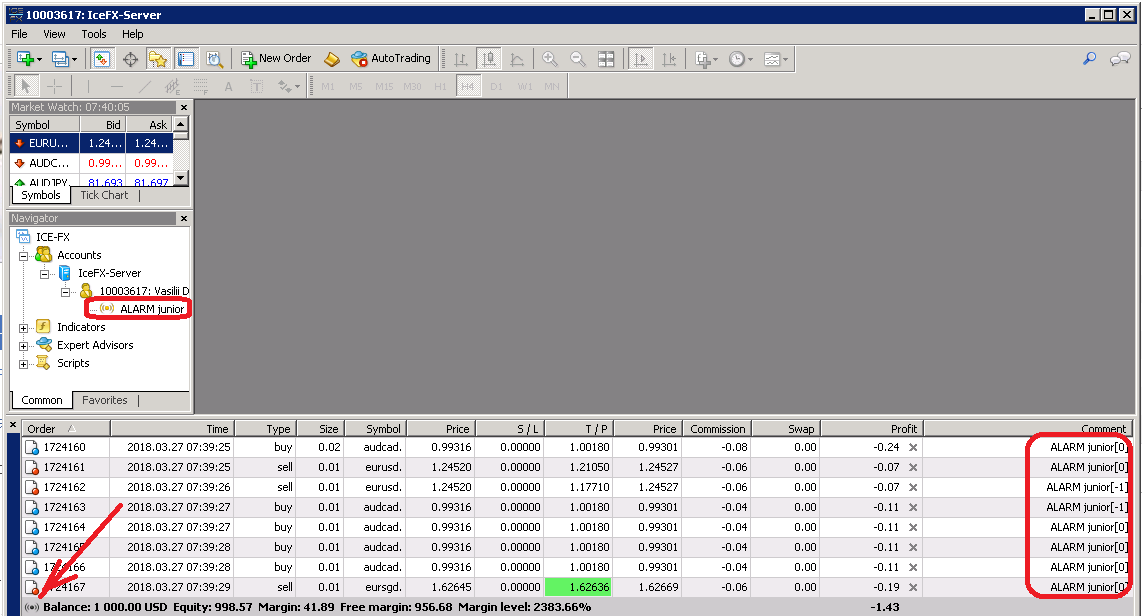
Task: Expand the Expert Advisors node
Action: (23, 347)
